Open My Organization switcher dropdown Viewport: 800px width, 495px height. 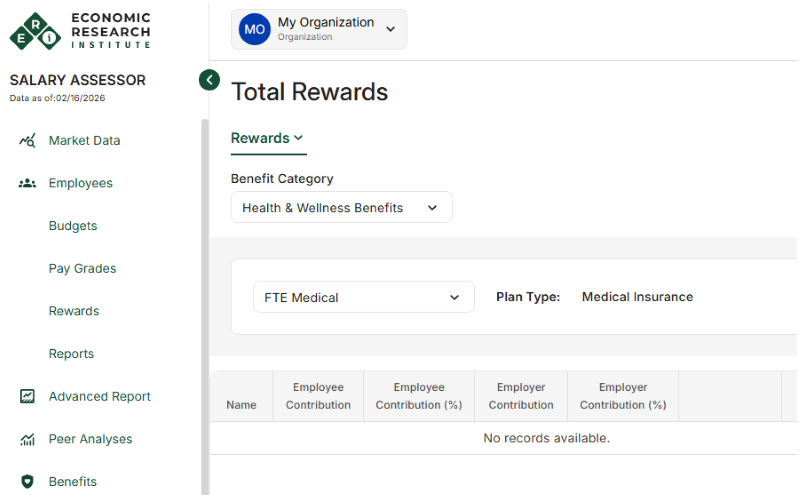(319, 29)
